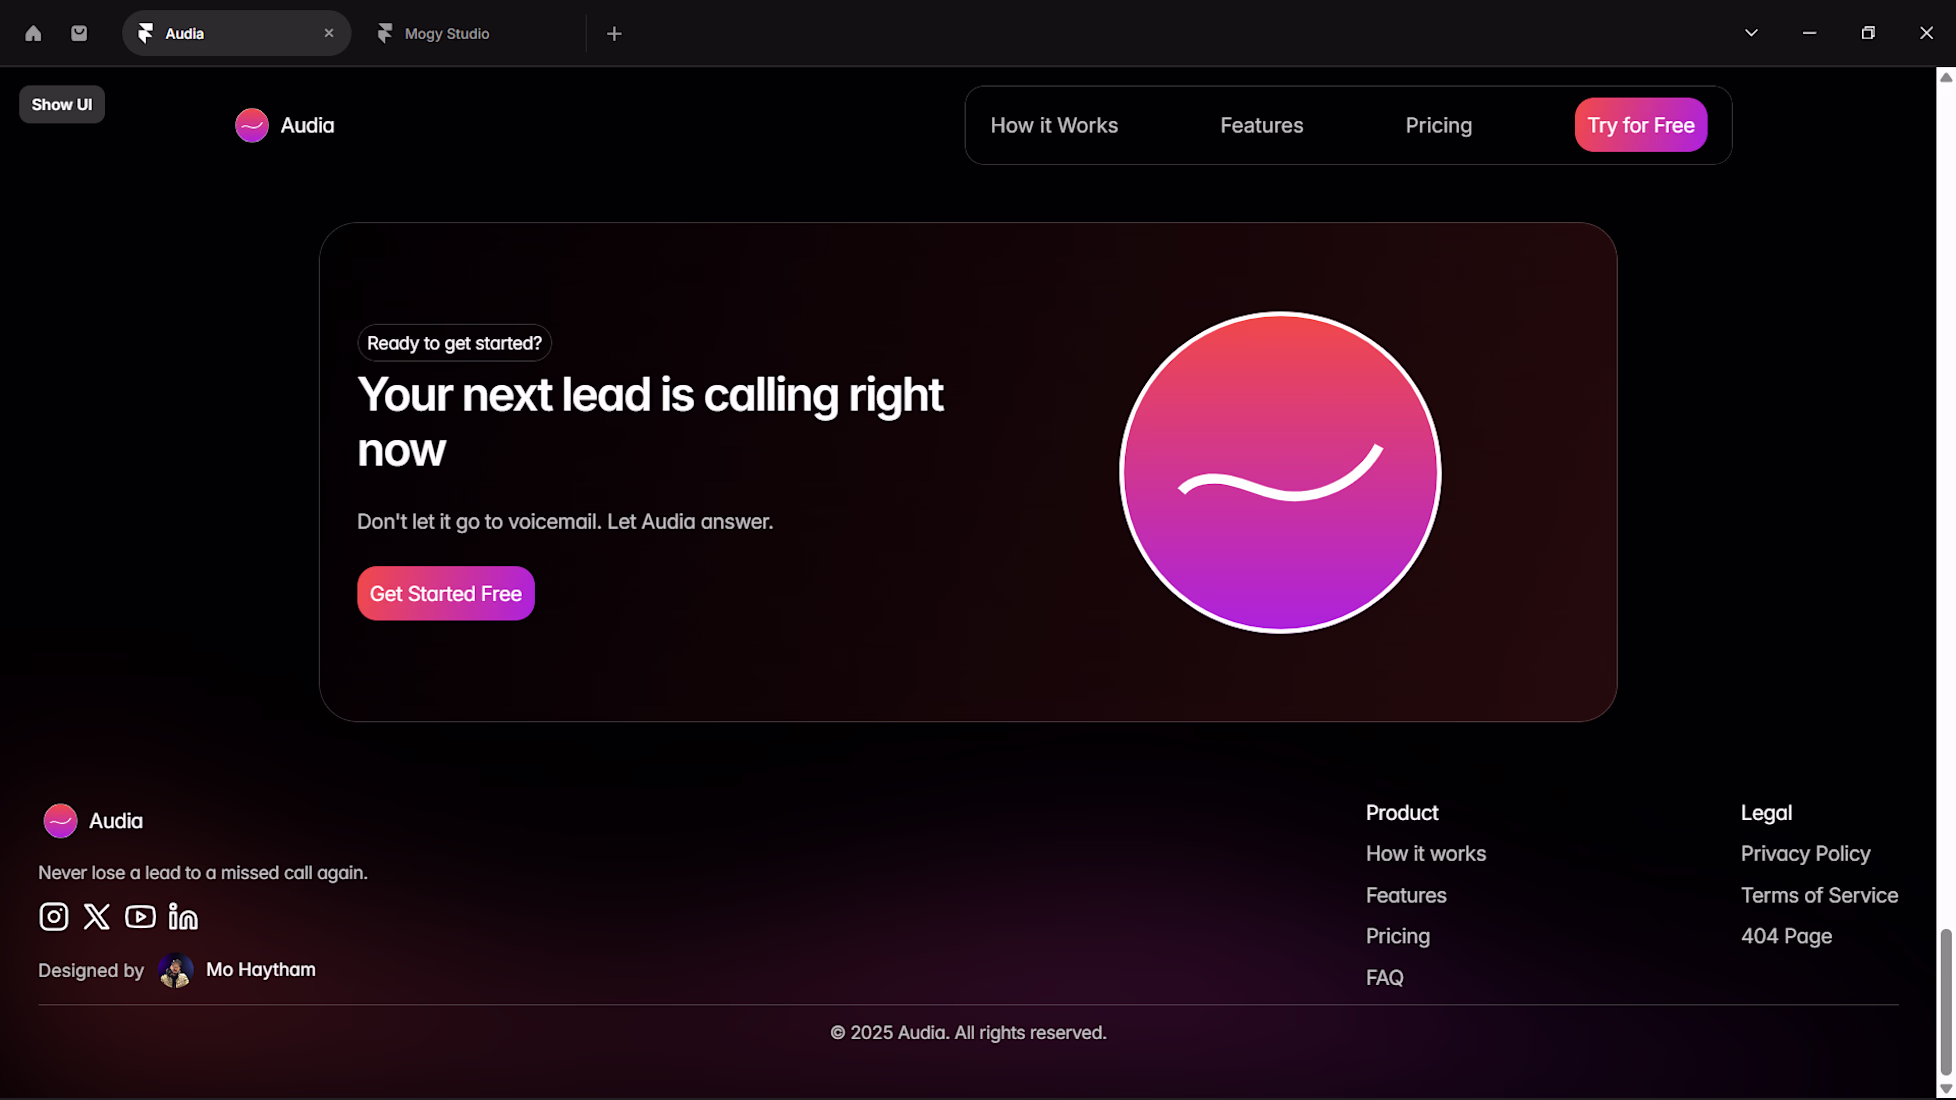Go to How it Works nav item
The width and height of the screenshot is (1956, 1100).
point(1054,125)
